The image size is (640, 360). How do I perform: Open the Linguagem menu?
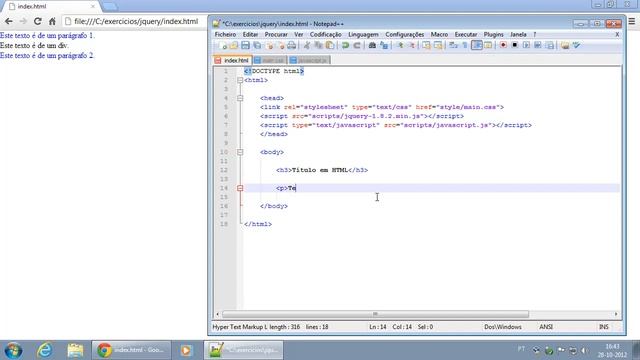pyautogui.click(x=363, y=35)
